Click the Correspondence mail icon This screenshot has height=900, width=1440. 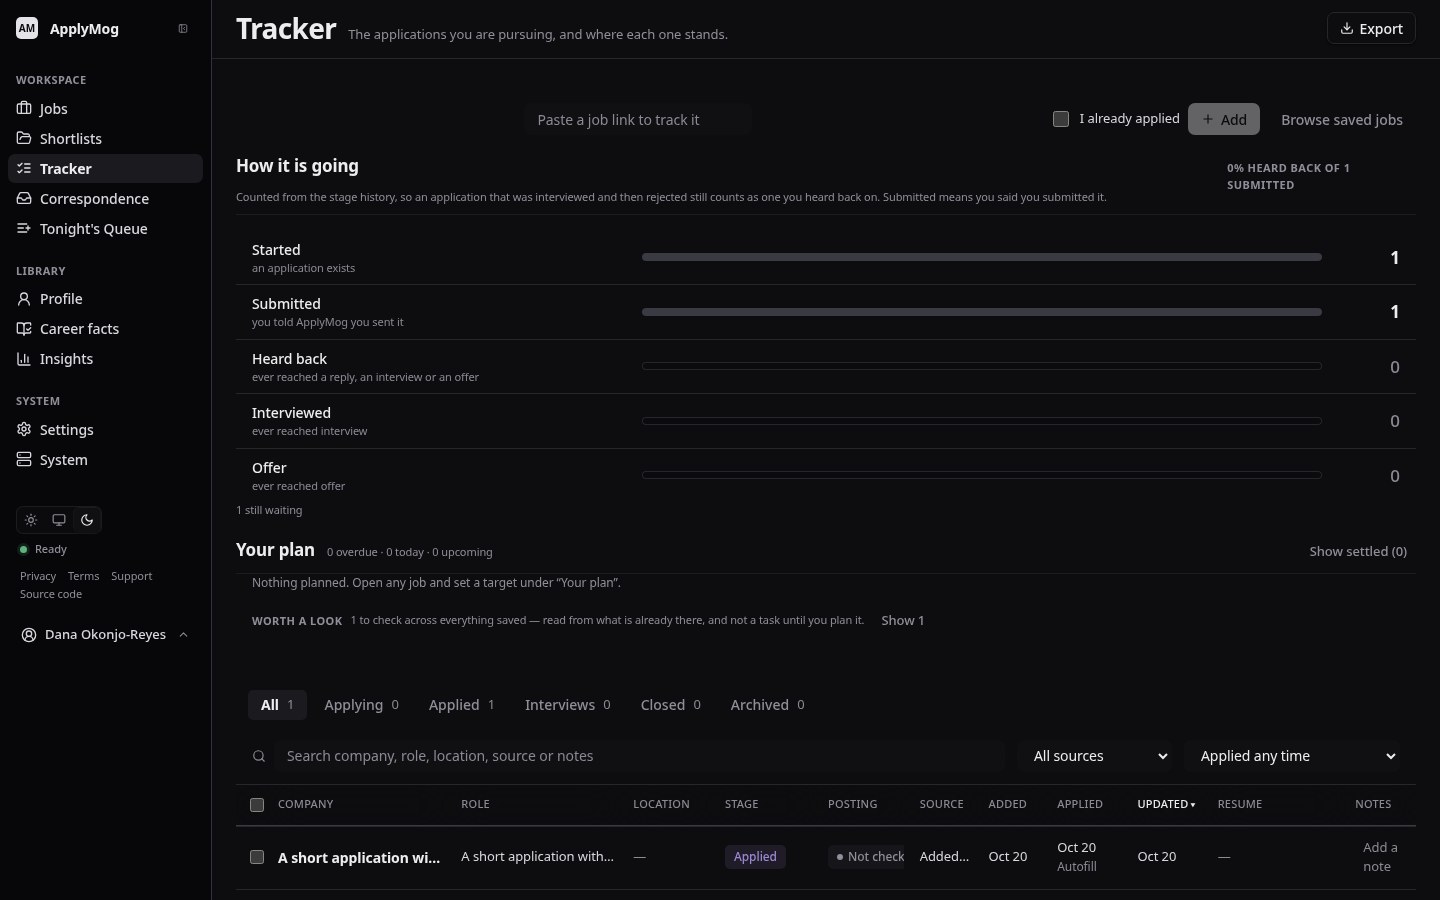pos(24,198)
